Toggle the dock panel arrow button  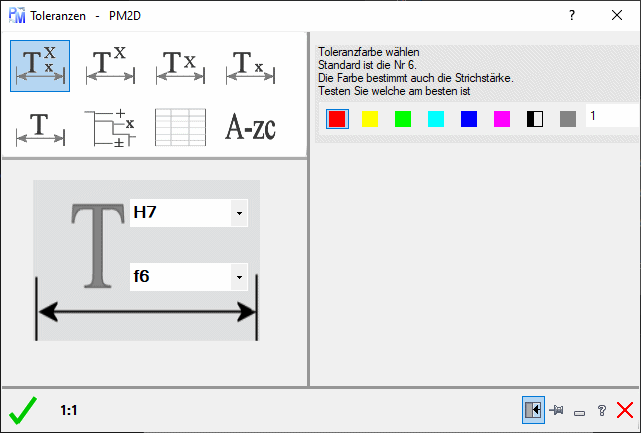tap(533, 410)
